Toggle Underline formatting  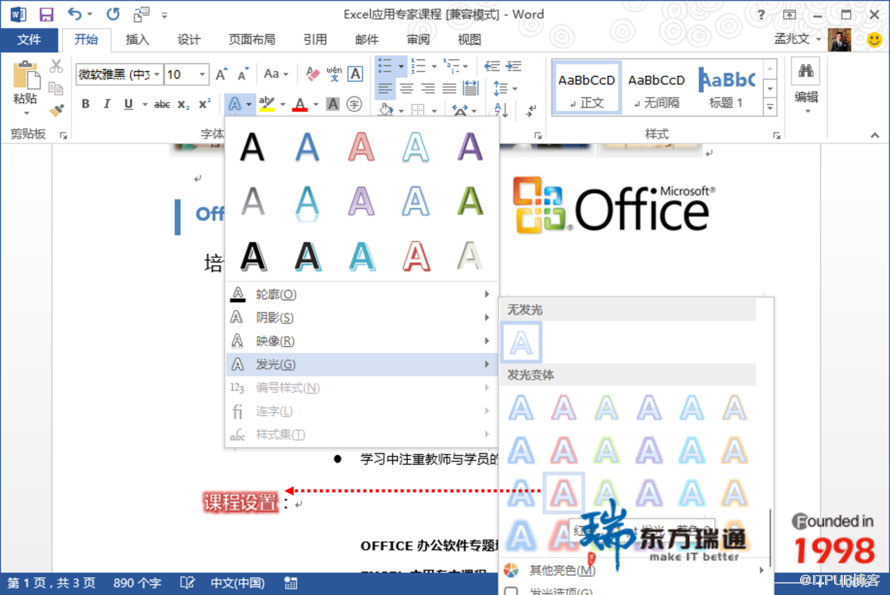pos(128,104)
